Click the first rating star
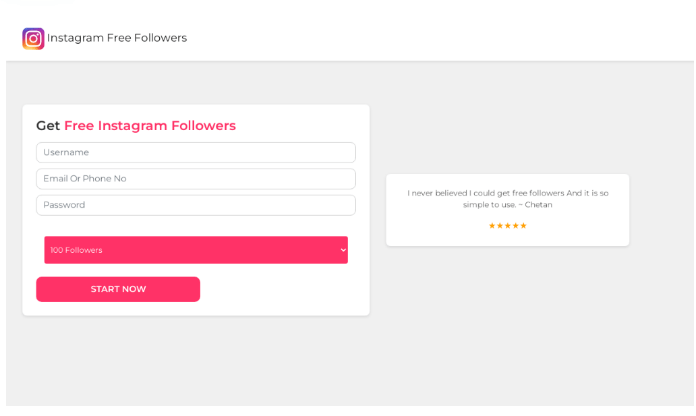 pos(492,226)
